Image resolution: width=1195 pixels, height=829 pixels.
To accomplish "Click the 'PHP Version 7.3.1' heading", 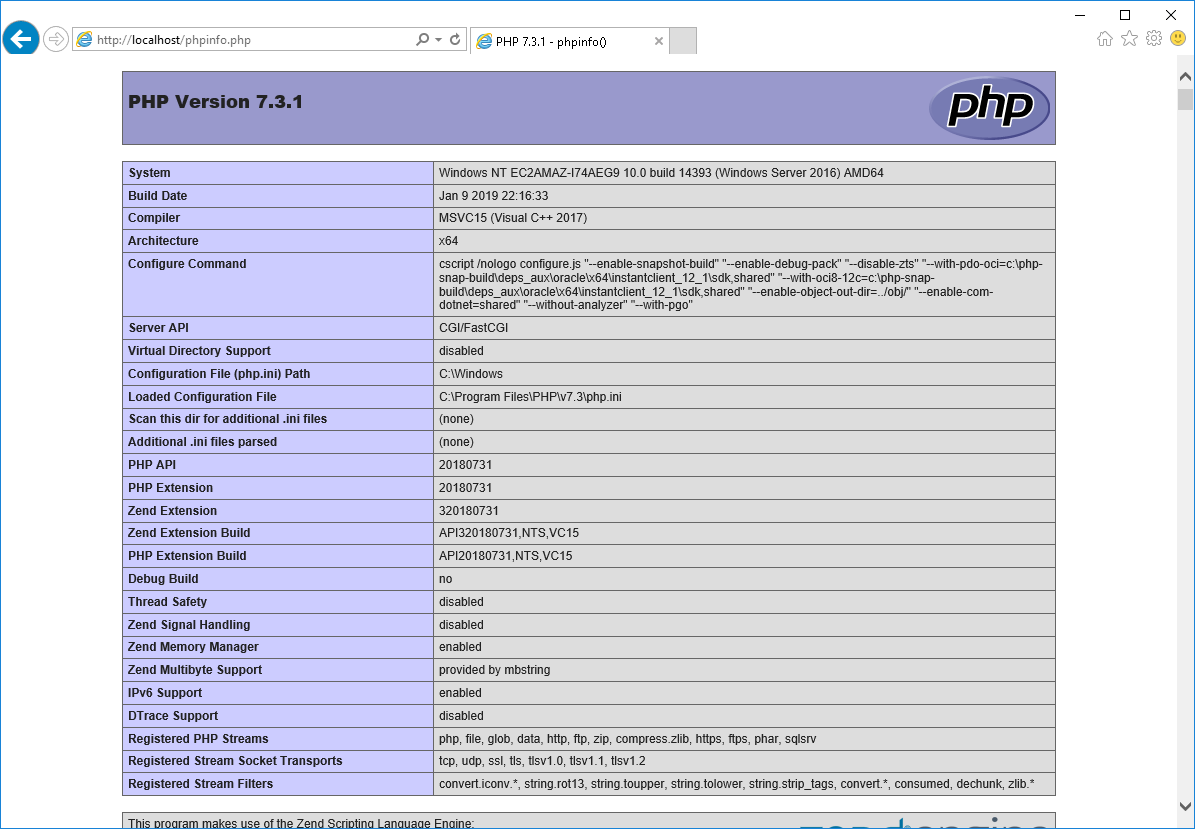I will coord(216,102).
